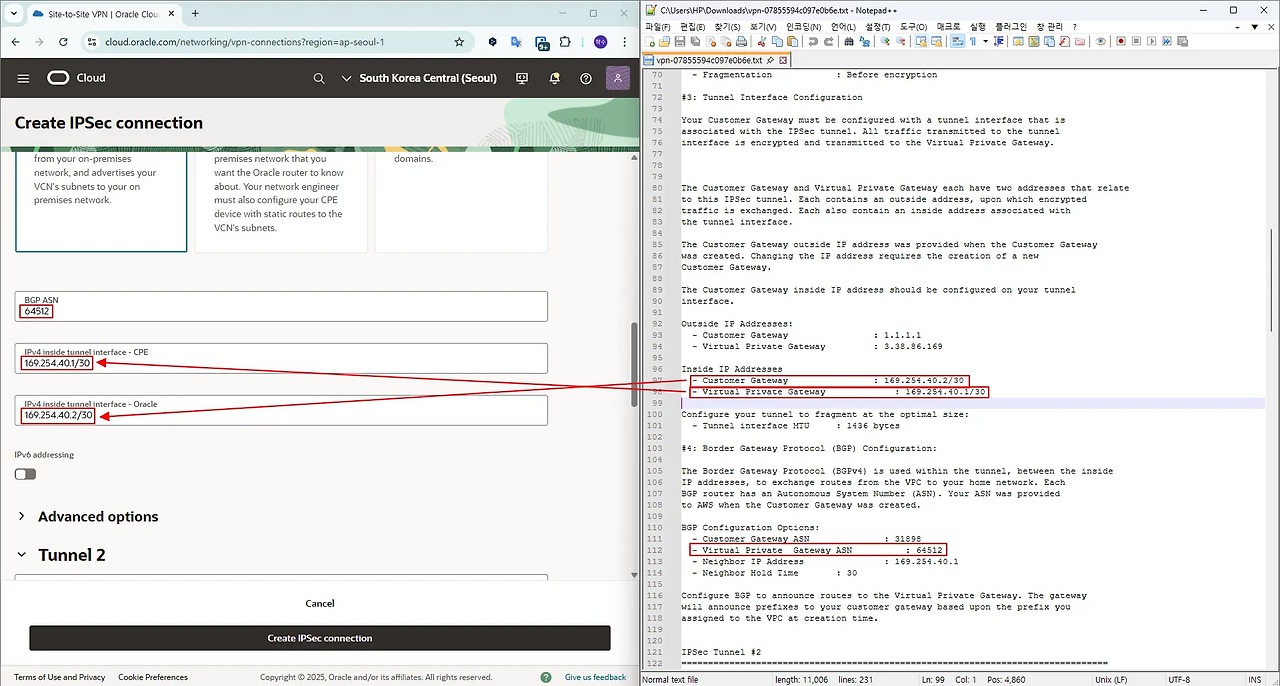Click the Notepad++ Save file toolbar icon
This screenshot has height=686, width=1280.
[680, 42]
